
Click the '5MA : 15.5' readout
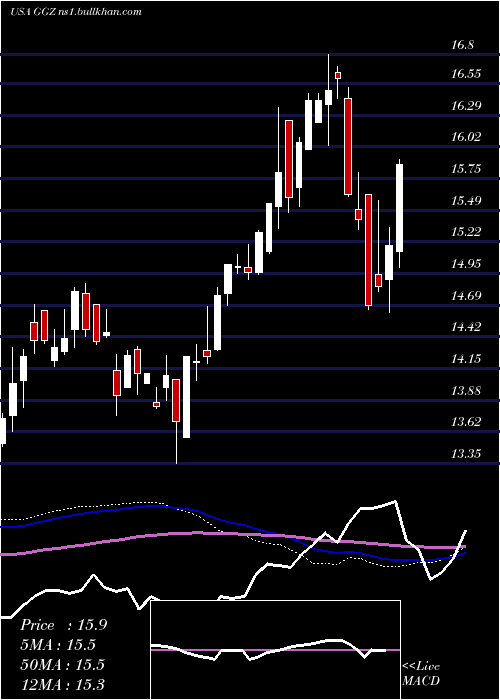tap(58, 645)
